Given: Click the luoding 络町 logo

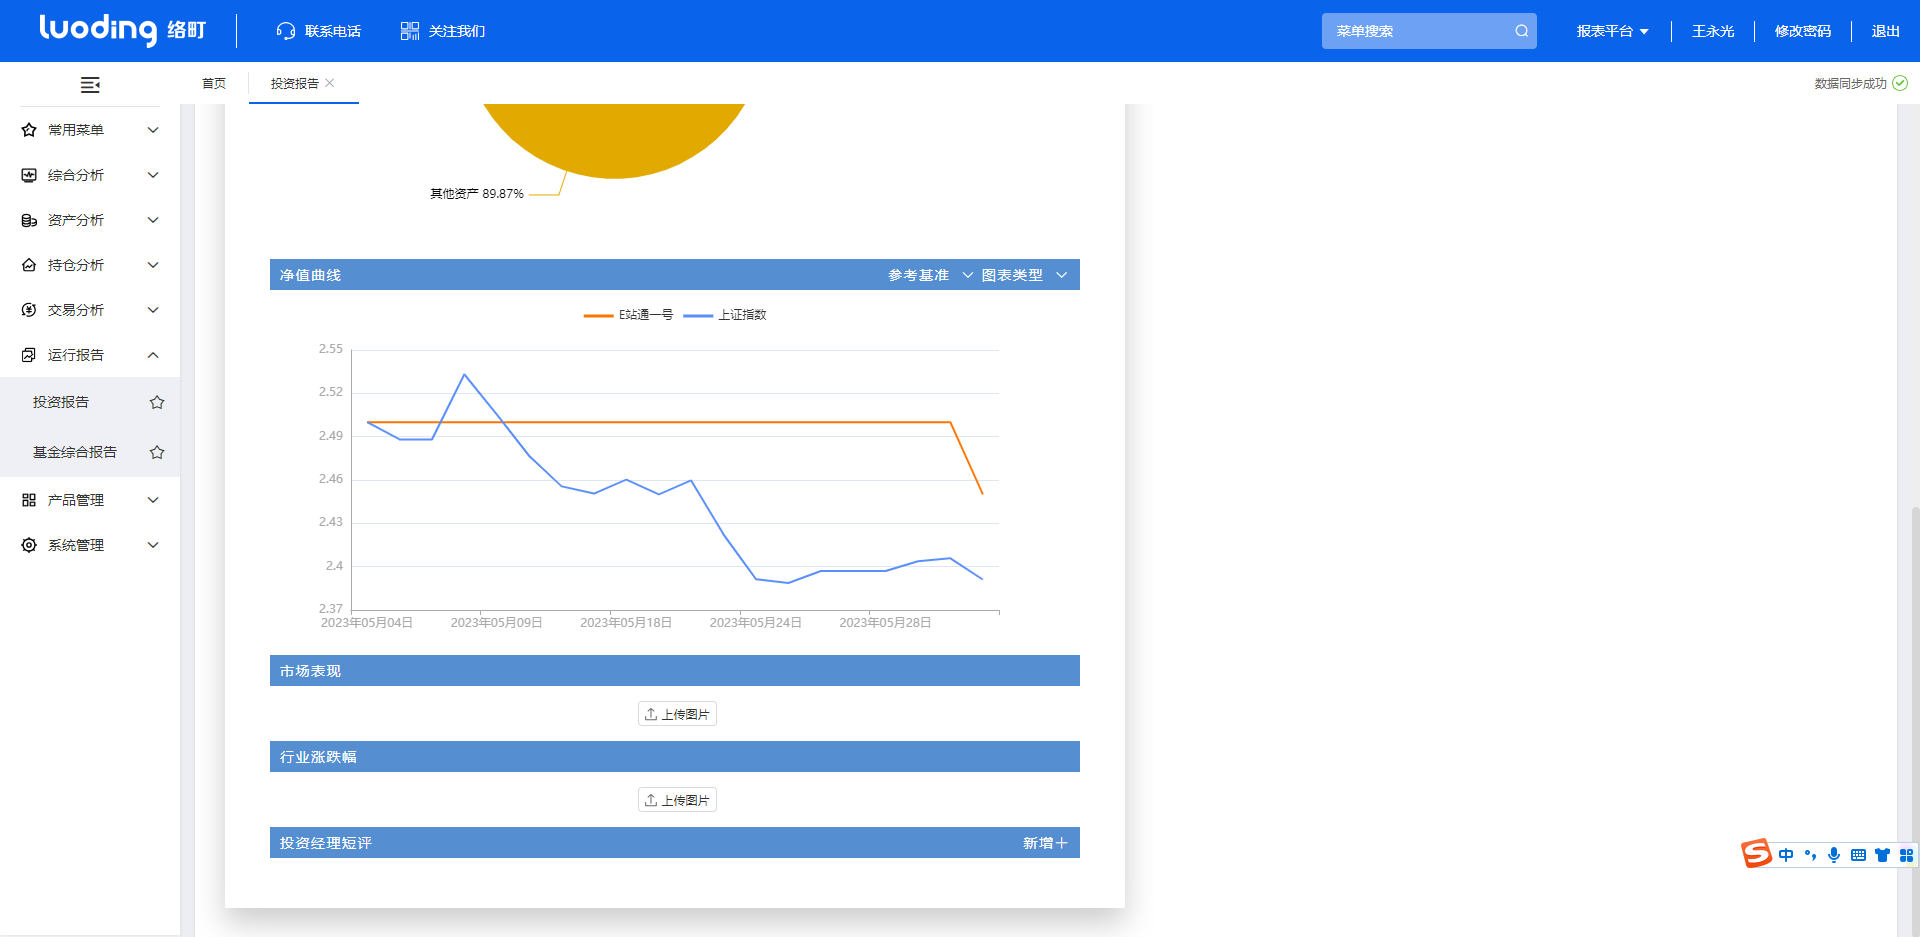Looking at the screenshot, I should [122, 30].
